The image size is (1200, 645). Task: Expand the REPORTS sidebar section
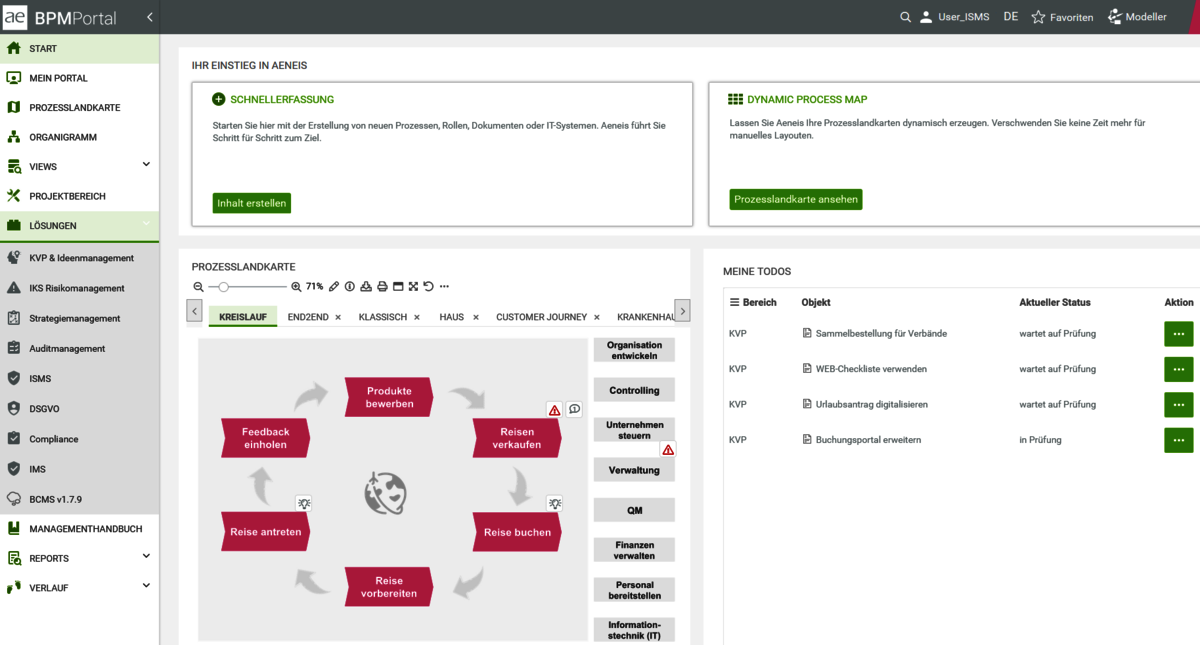tap(146, 557)
